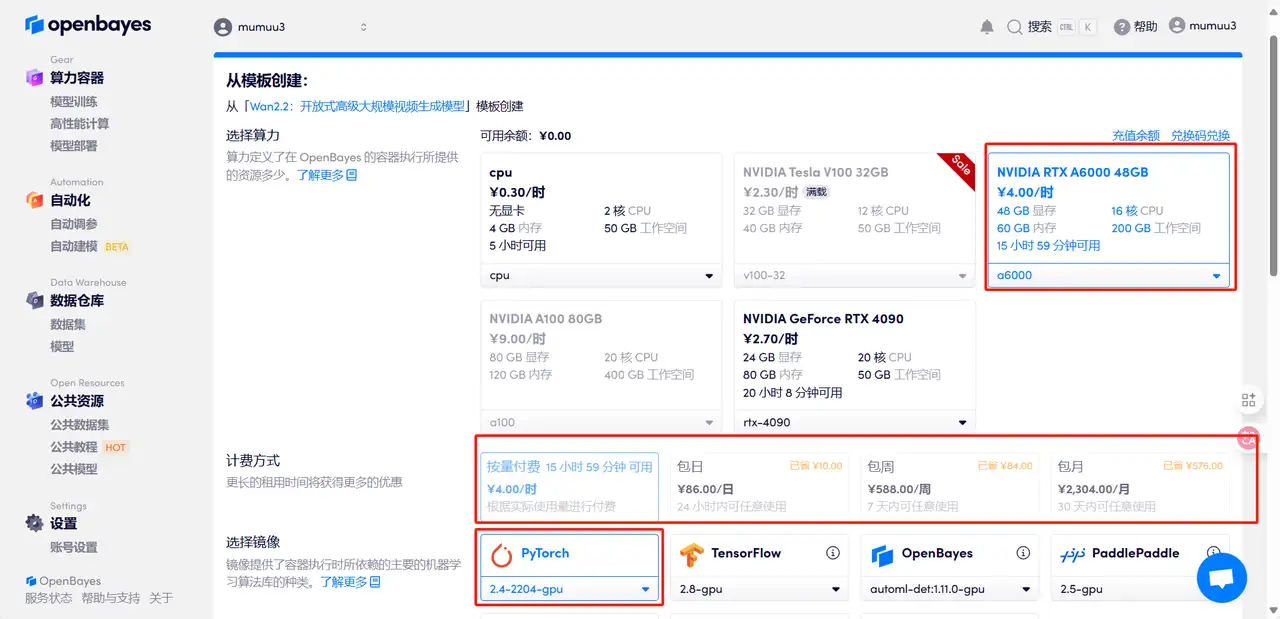
Task: Open TensorFlow version 2.8-gpu dropdown
Action: click(x=760, y=589)
